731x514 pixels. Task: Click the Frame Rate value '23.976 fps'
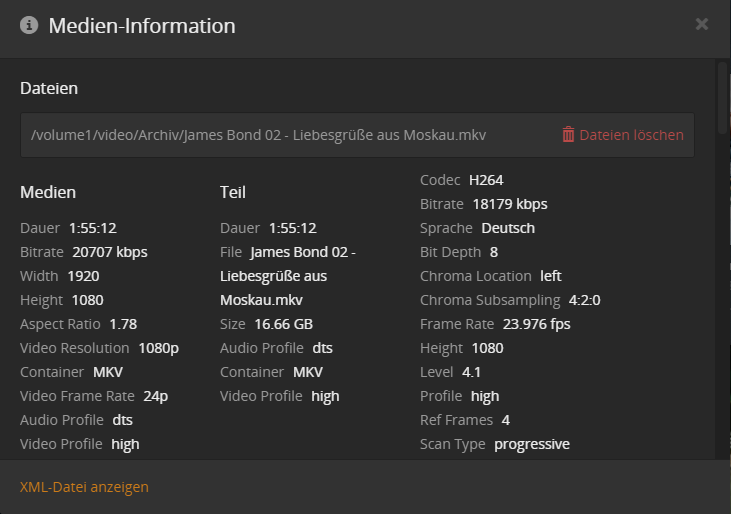tap(537, 324)
